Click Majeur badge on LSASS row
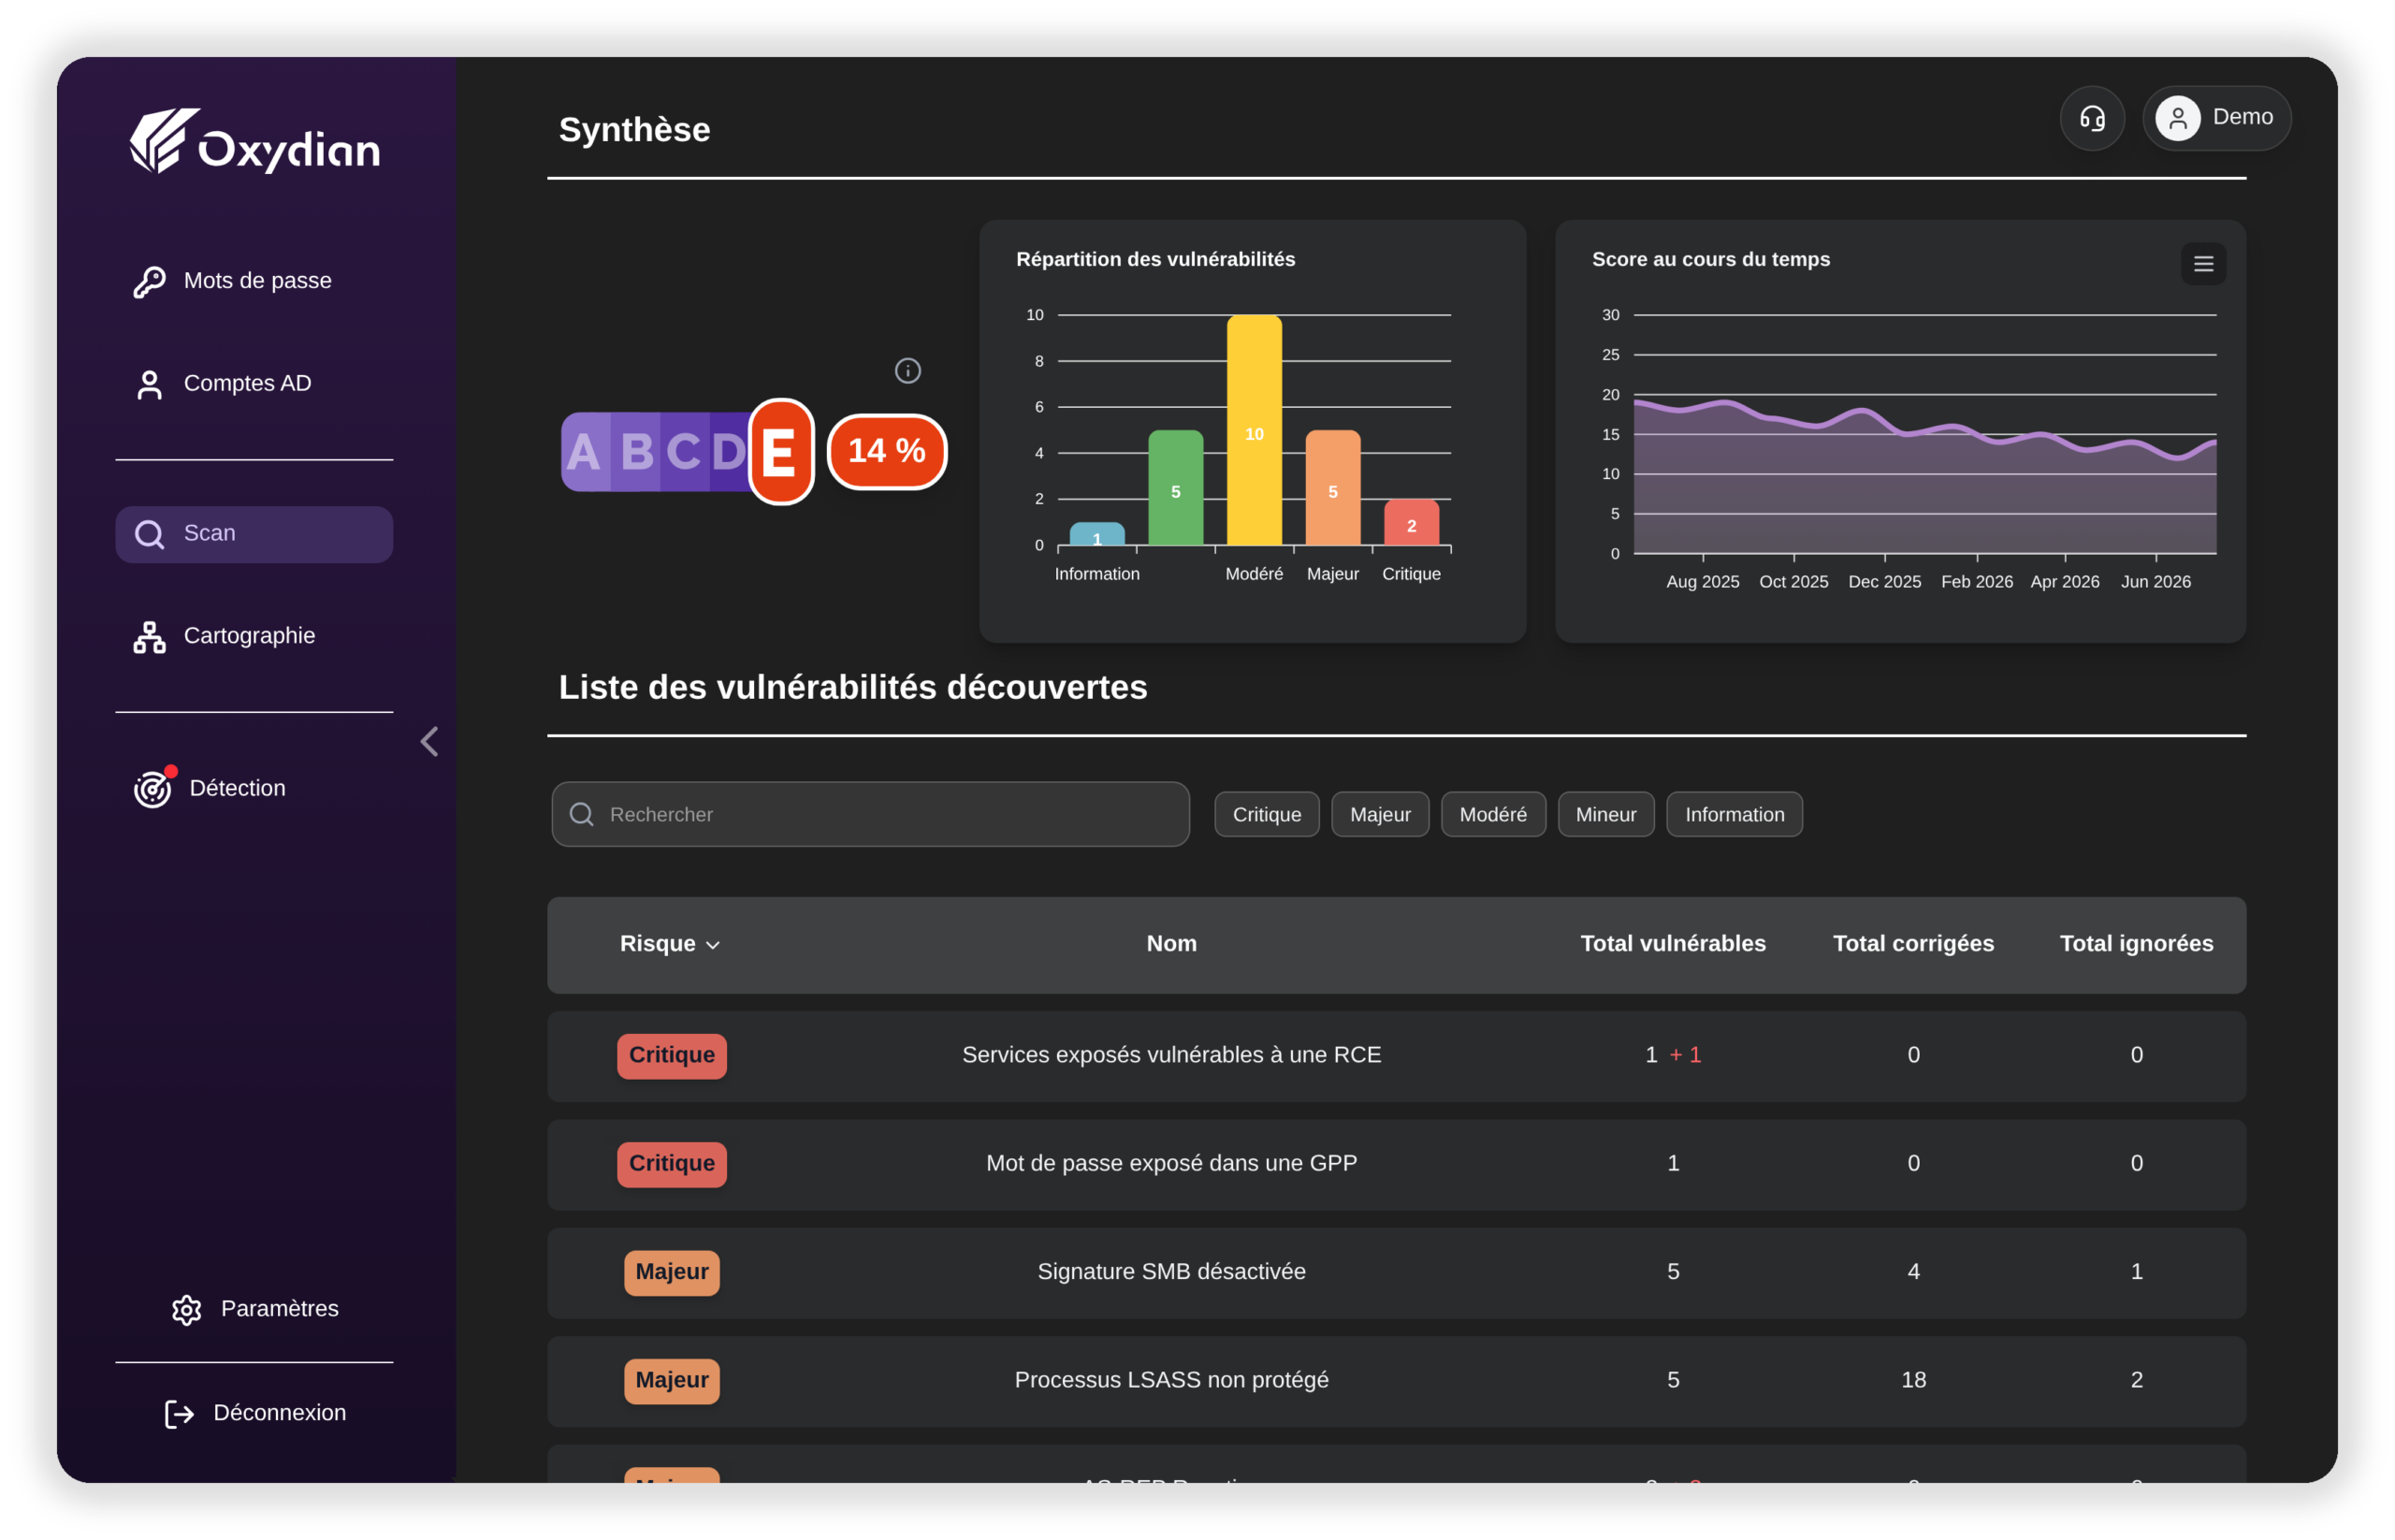The image size is (2395, 1540). tap(672, 1381)
